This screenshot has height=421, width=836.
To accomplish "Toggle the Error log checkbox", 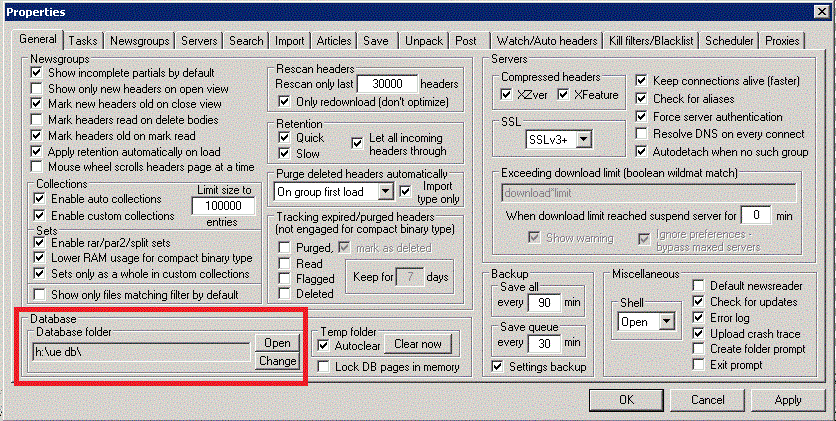I will point(698,318).
